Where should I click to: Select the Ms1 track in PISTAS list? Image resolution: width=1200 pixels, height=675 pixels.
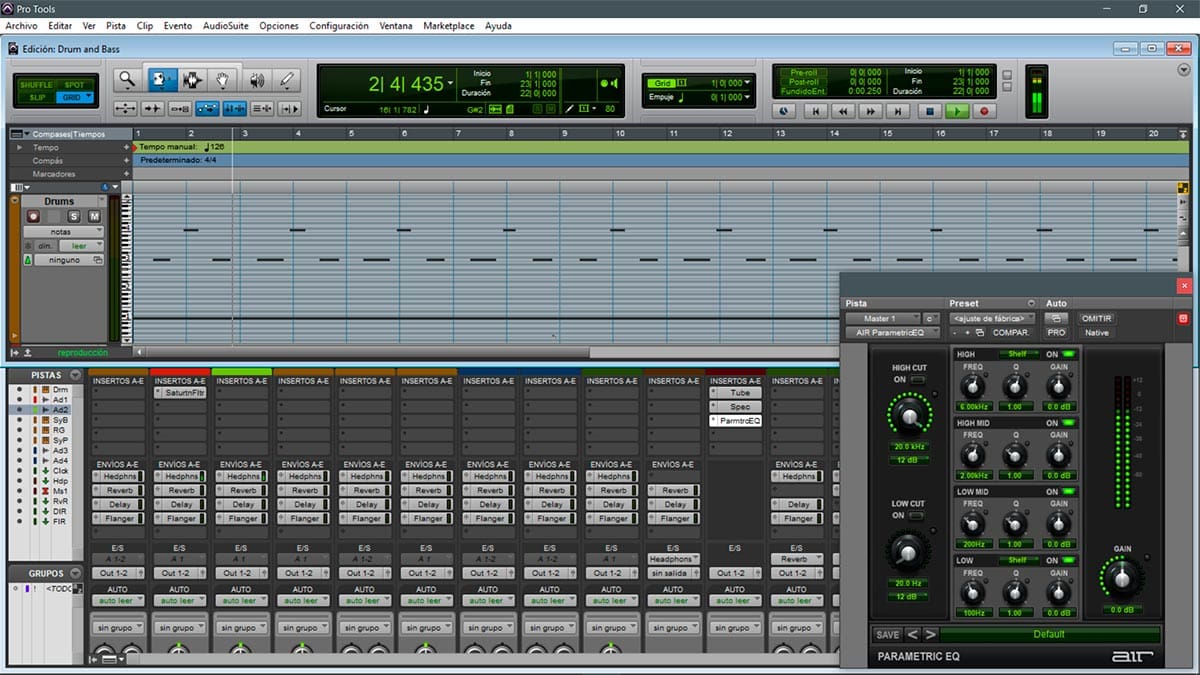click(59, 491)
